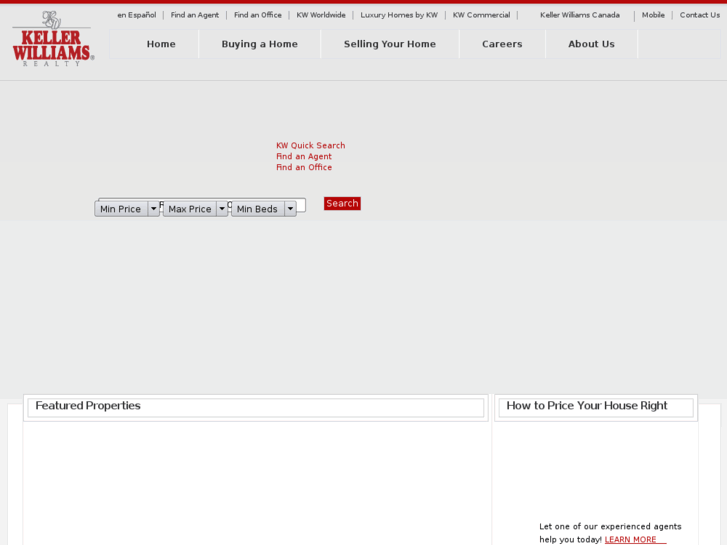Open Luxury Homes by KW link
Screen dimensions: 727x545
tap(399, 15)
